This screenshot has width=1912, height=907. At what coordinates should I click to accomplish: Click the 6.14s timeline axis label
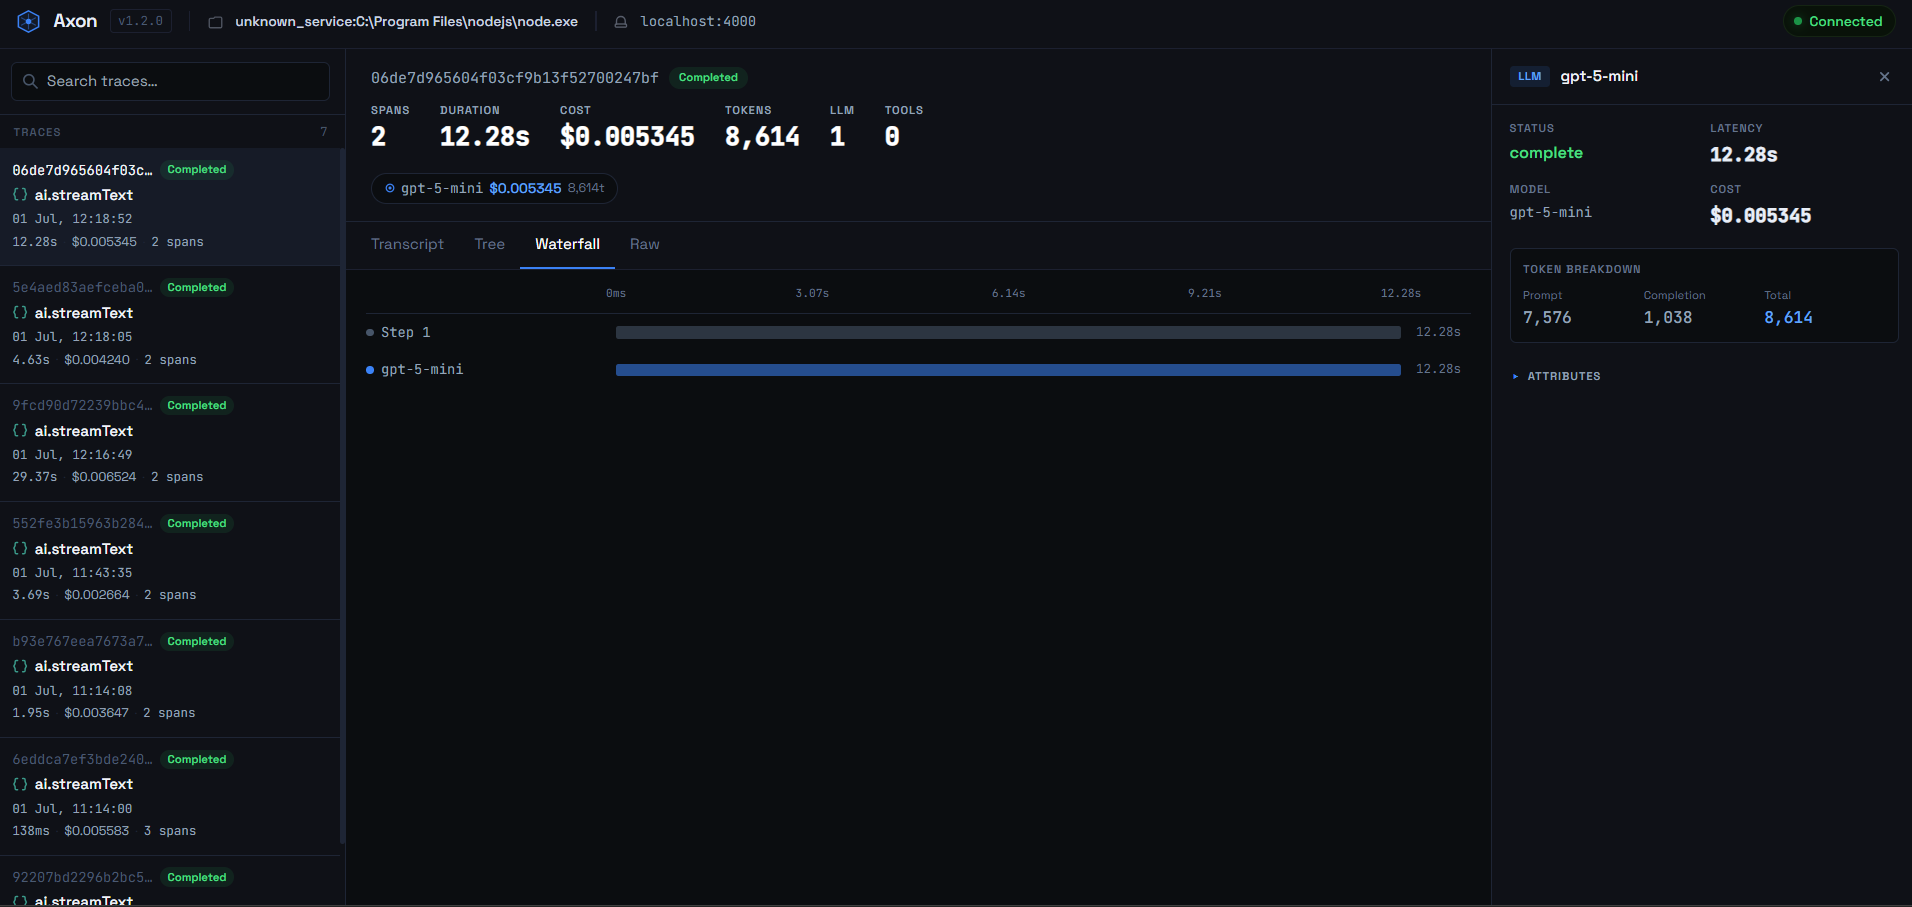click(x=1008, y=294)
